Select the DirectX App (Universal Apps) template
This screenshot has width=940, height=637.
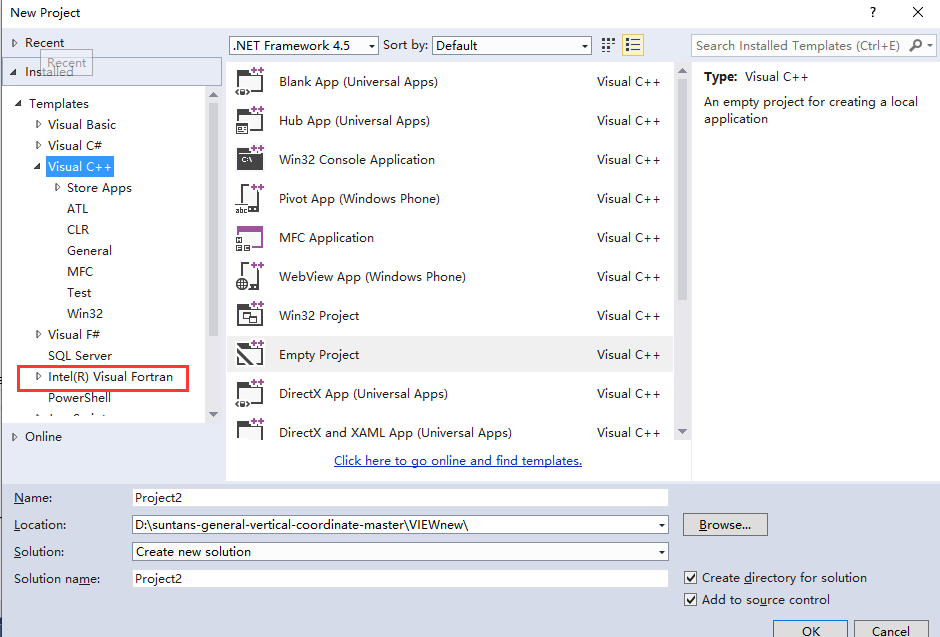(249, 393)
